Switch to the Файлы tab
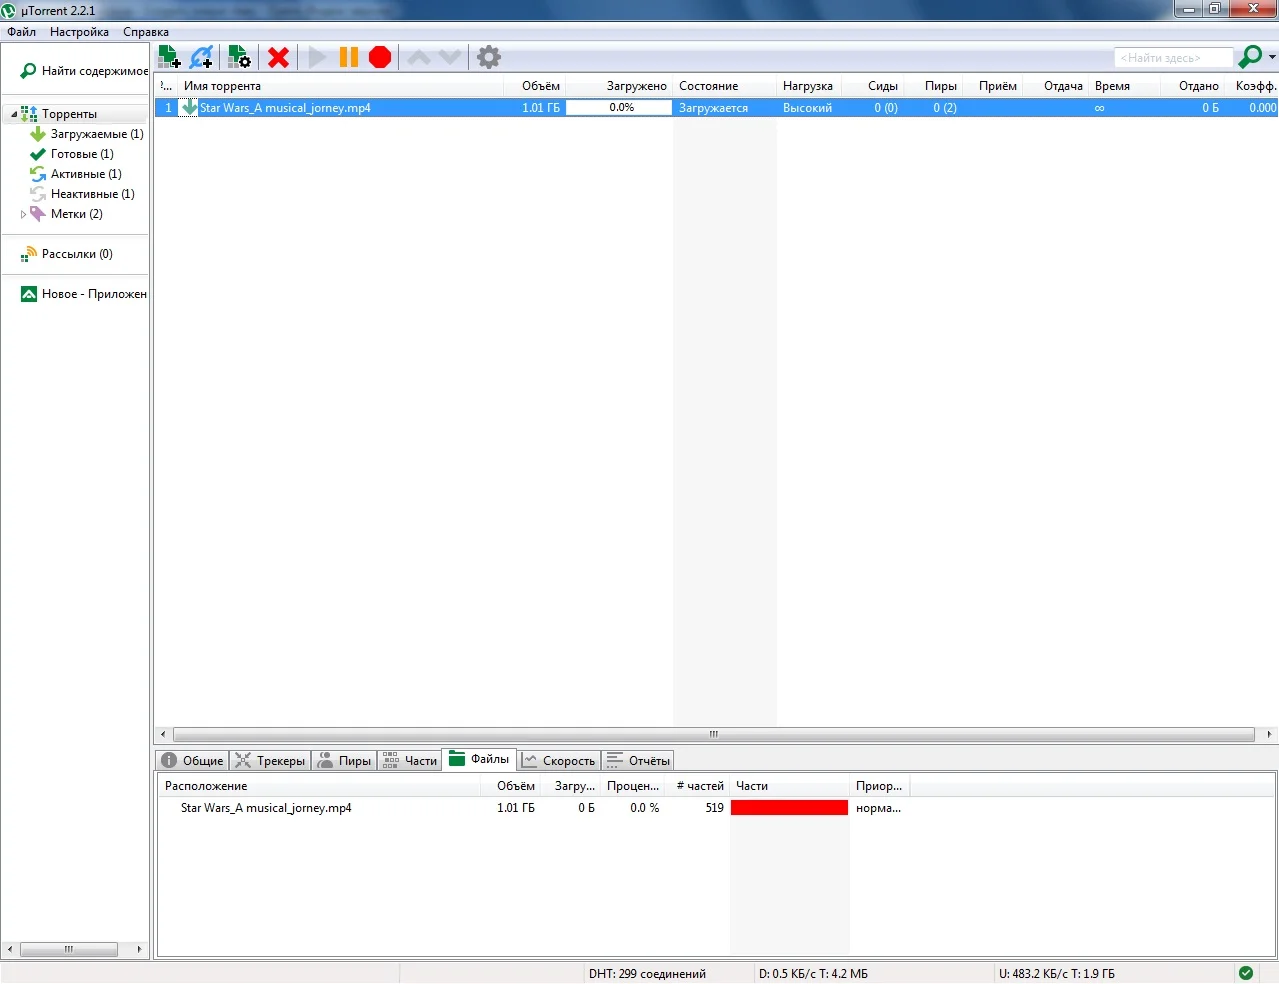The width and height of the screenshot is (1279, 984). 480,759
